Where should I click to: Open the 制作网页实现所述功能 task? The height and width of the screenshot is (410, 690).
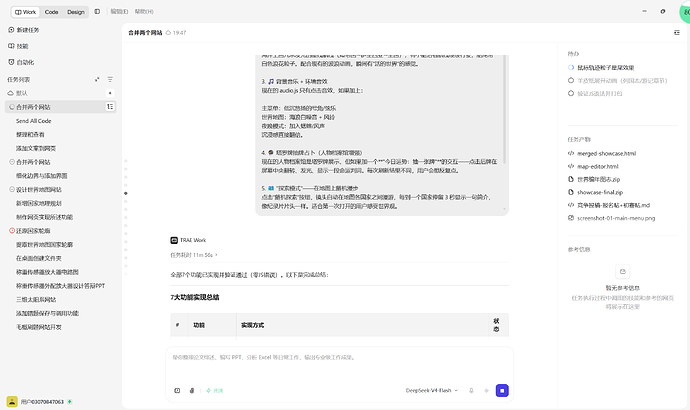coord(44,217)
